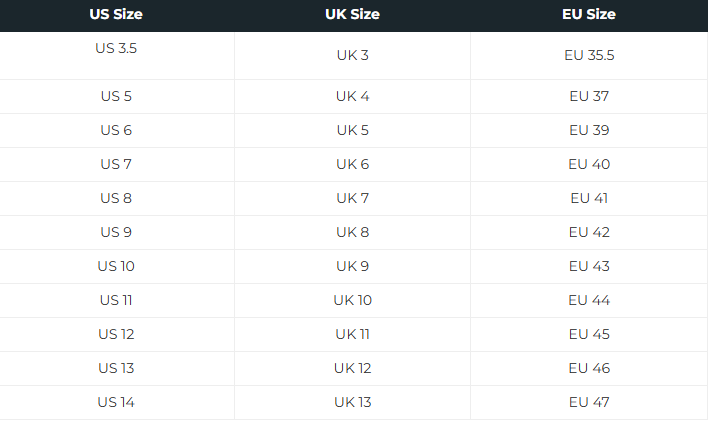714x430 pixels.
Task: Click the EU 42 cell
Action: (x=589, y=233)
